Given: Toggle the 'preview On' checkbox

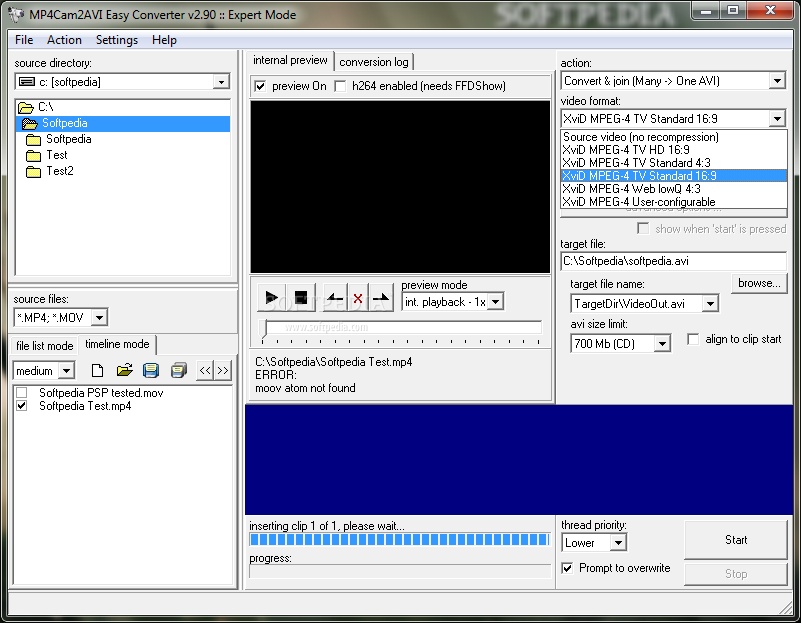Looking at the screenshot, I should click(x=260, y=86).
